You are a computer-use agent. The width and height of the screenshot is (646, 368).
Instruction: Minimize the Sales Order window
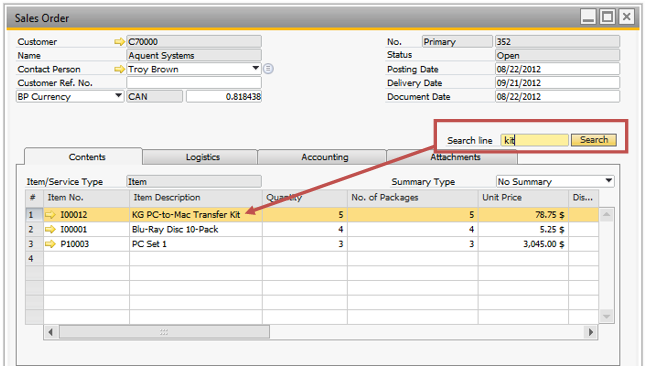588,17
